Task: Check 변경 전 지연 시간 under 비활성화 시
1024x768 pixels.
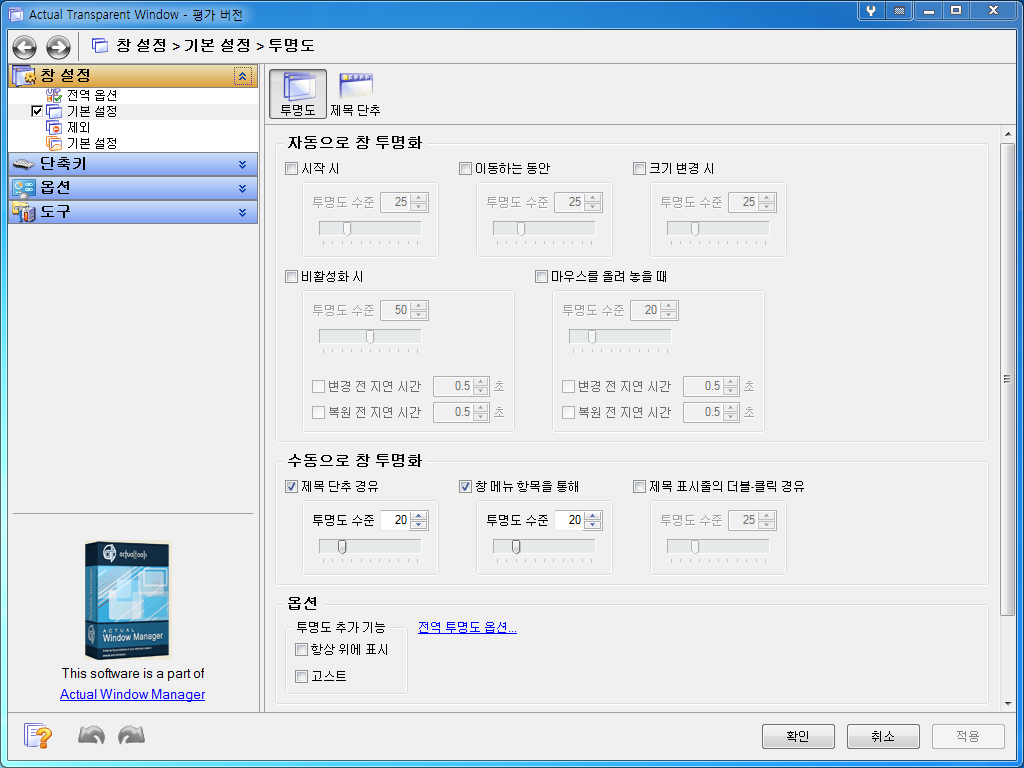Action: point(318,387)
